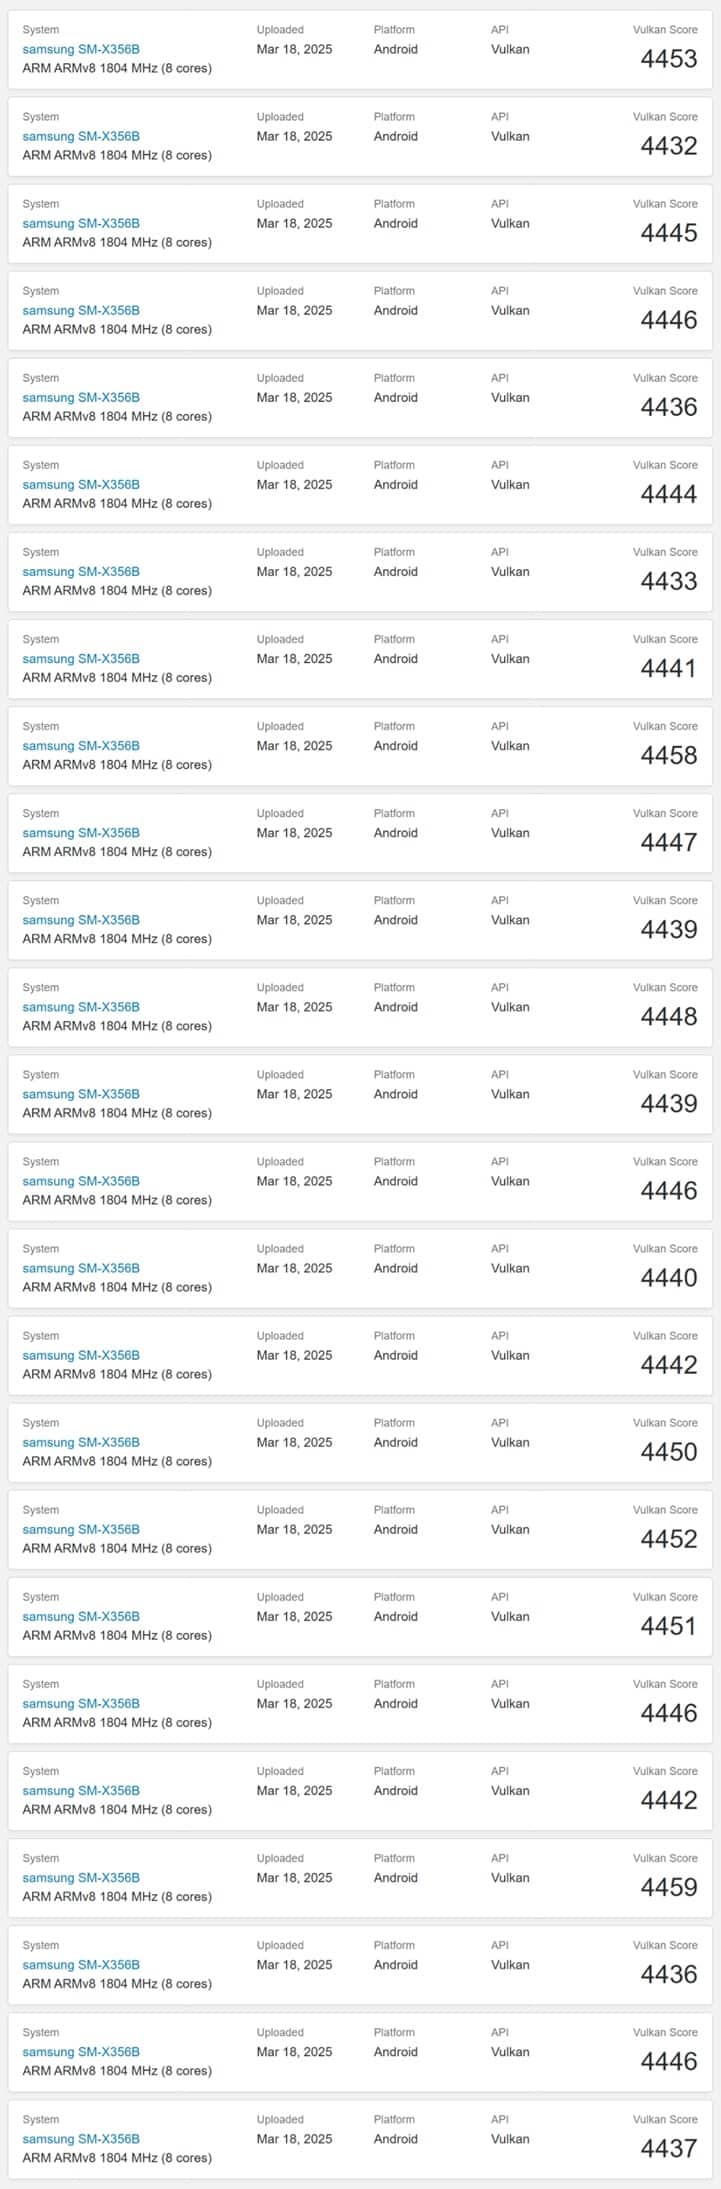This screenshot has height=2189, width=721.
Task: Follow the samsung SM-X356B link scoring 4433
Action: 81,571
